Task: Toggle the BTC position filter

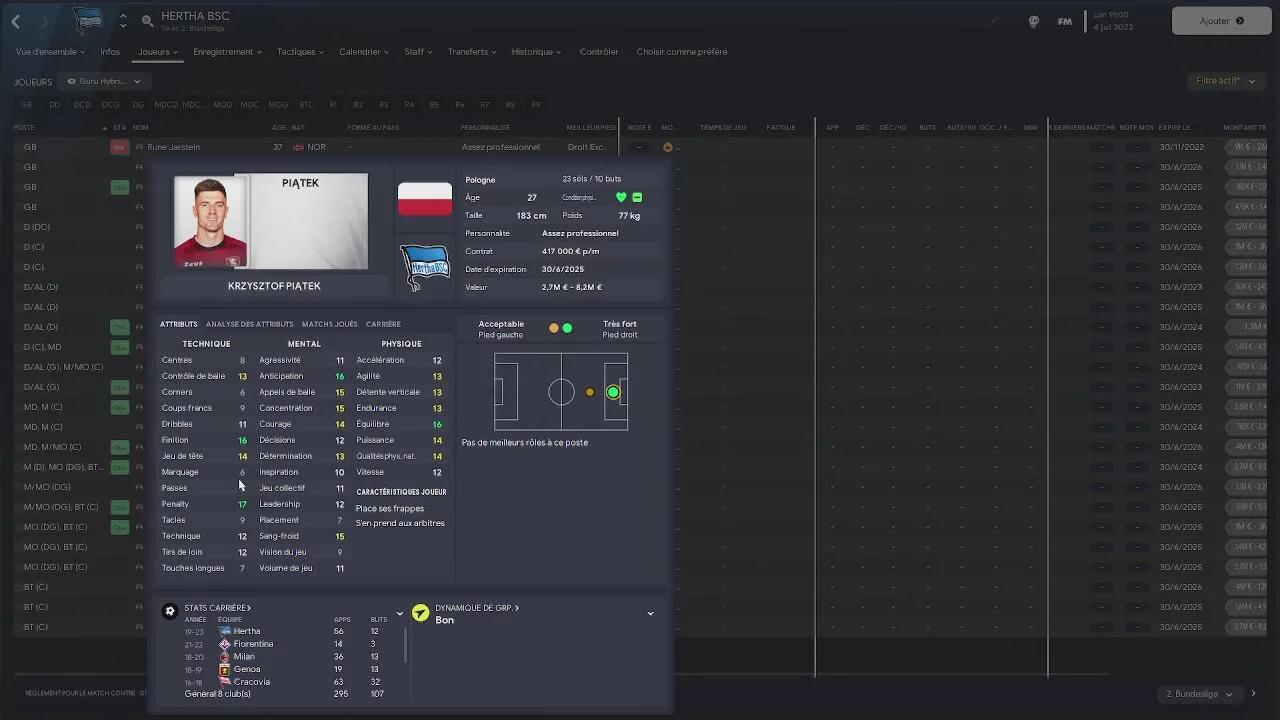Action: pos(306,104)
